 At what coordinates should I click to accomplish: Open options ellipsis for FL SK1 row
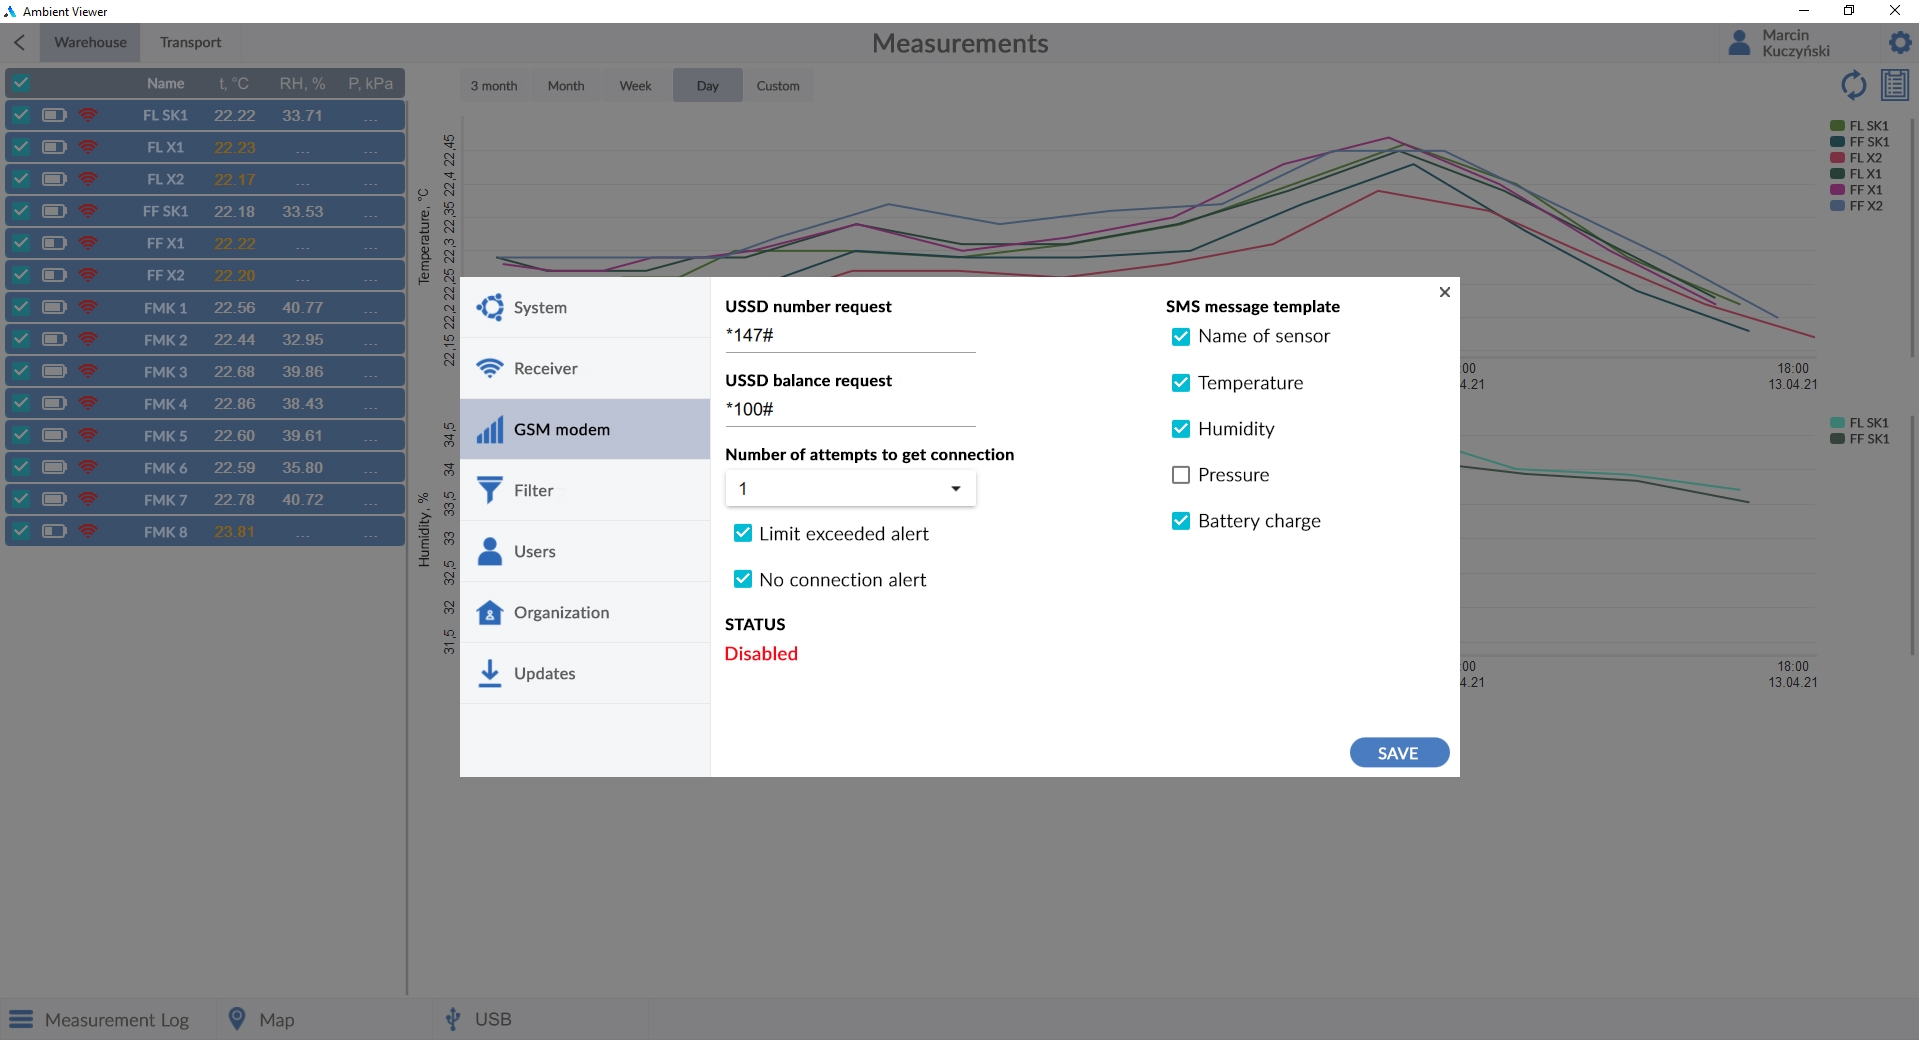coord(371,115)
